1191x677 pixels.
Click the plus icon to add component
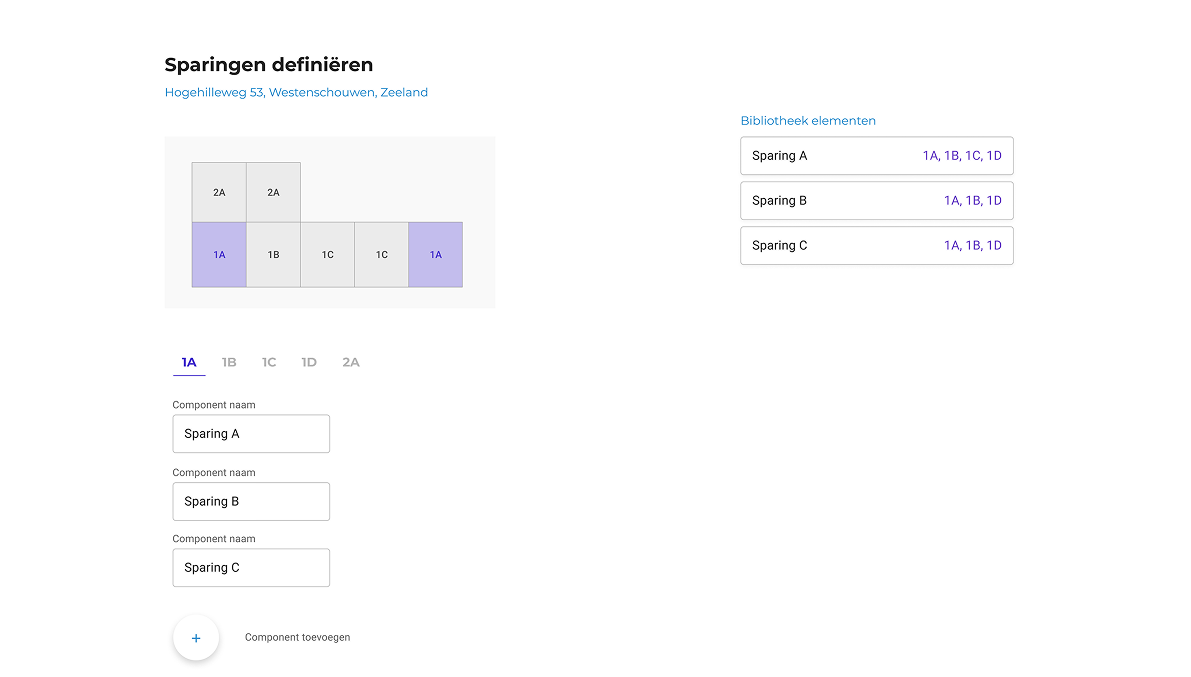point(196,638)
